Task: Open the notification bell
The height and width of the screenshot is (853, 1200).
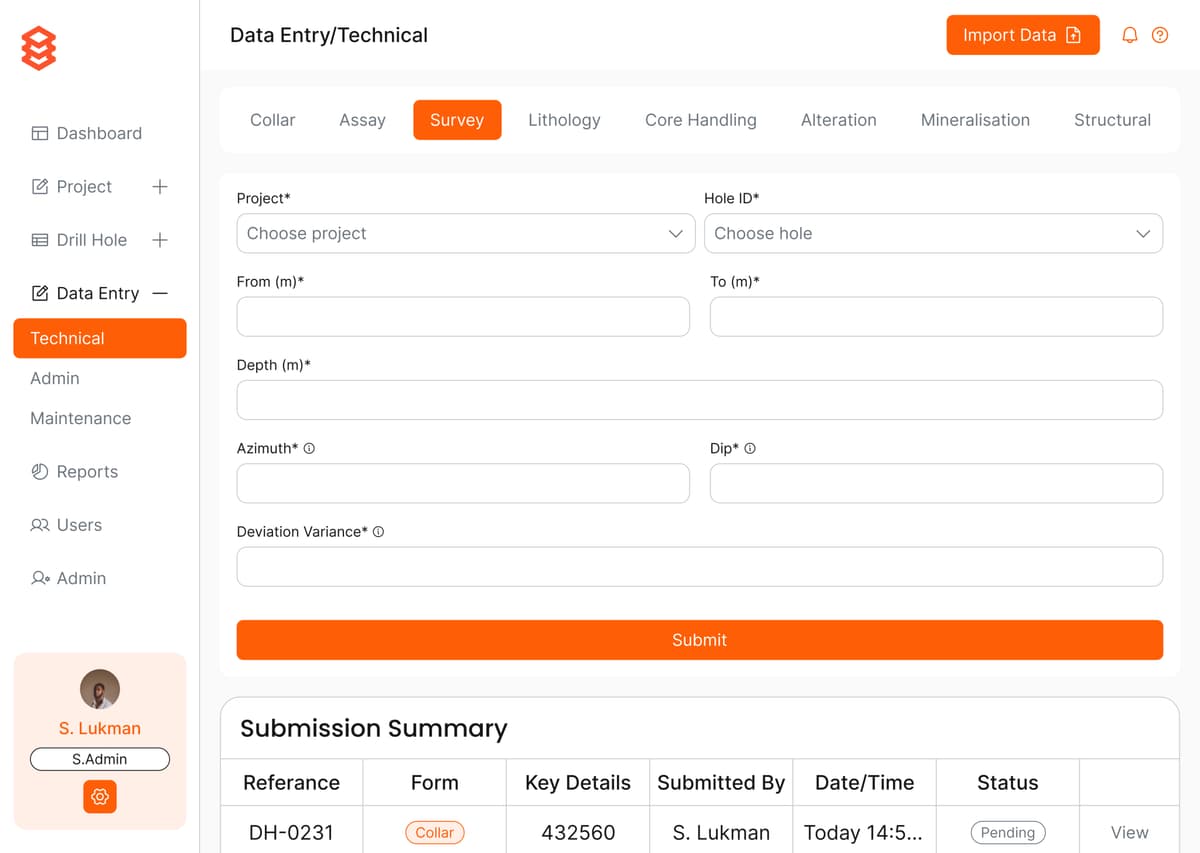Action: tap(1129, 34)
